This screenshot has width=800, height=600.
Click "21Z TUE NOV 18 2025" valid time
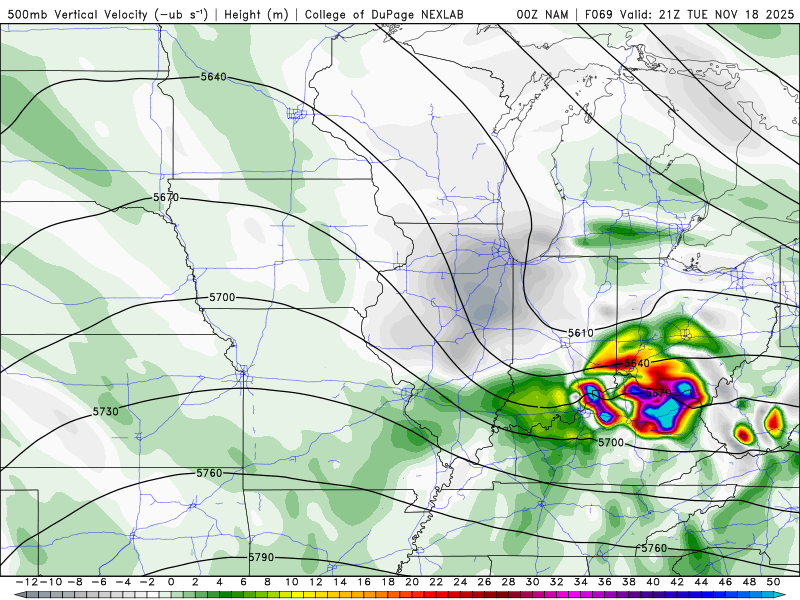[727, 14]
